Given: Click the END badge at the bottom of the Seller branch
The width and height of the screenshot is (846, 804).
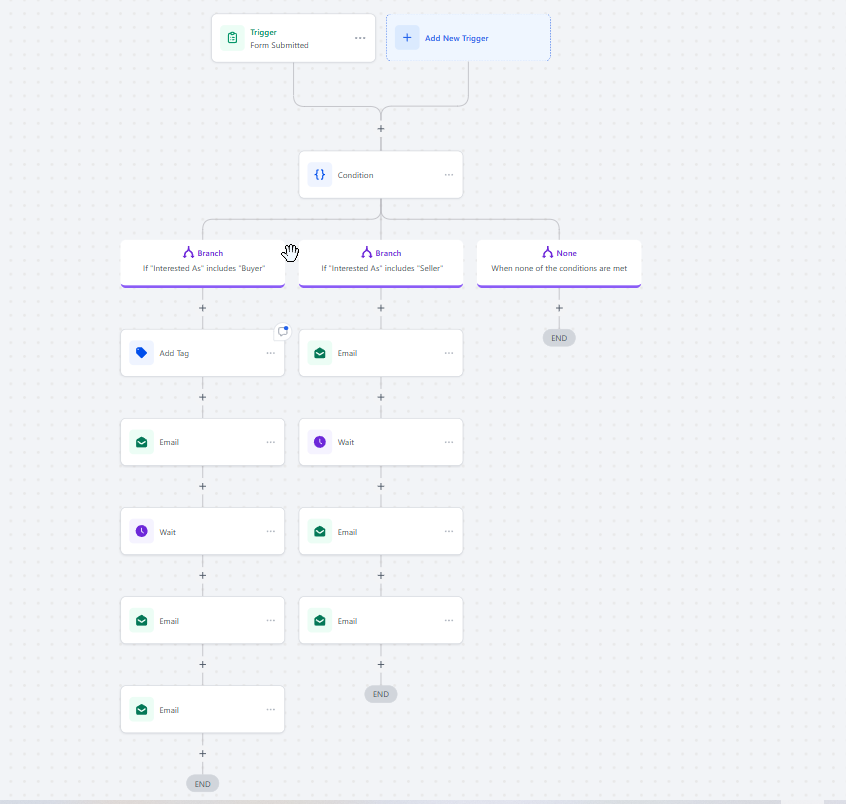Looking at the screenshot, I should tap(381, 693).
